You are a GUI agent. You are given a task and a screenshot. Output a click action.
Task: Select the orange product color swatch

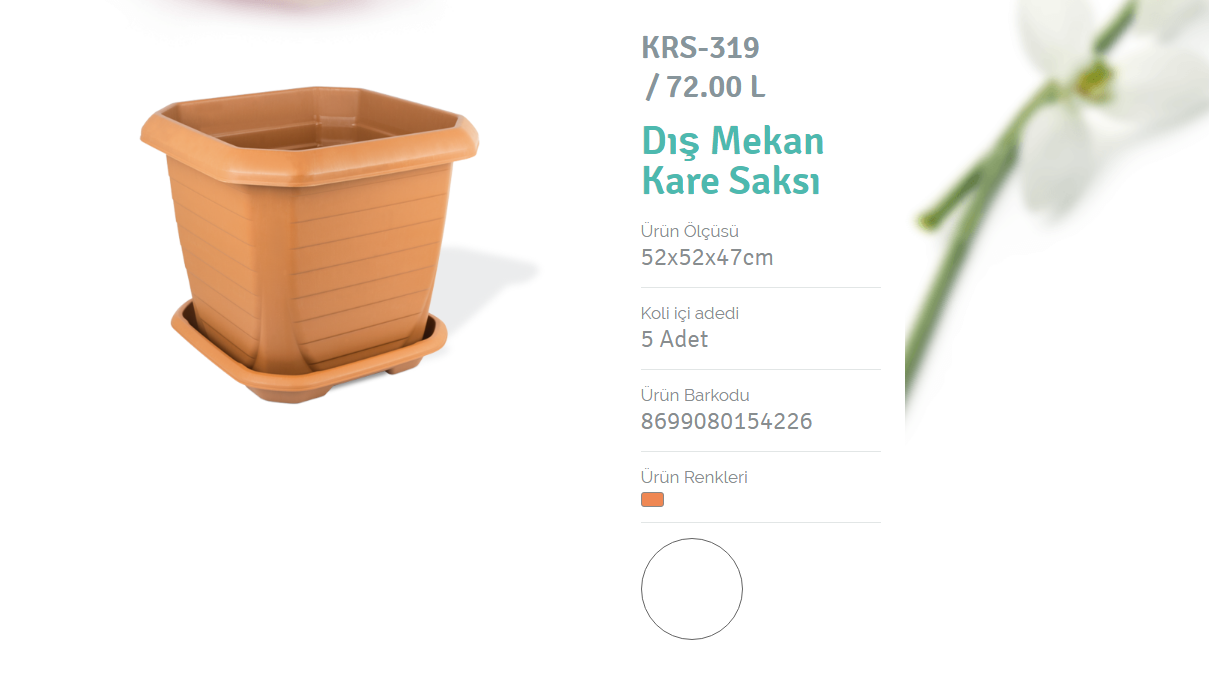click(x=652, y=500)
